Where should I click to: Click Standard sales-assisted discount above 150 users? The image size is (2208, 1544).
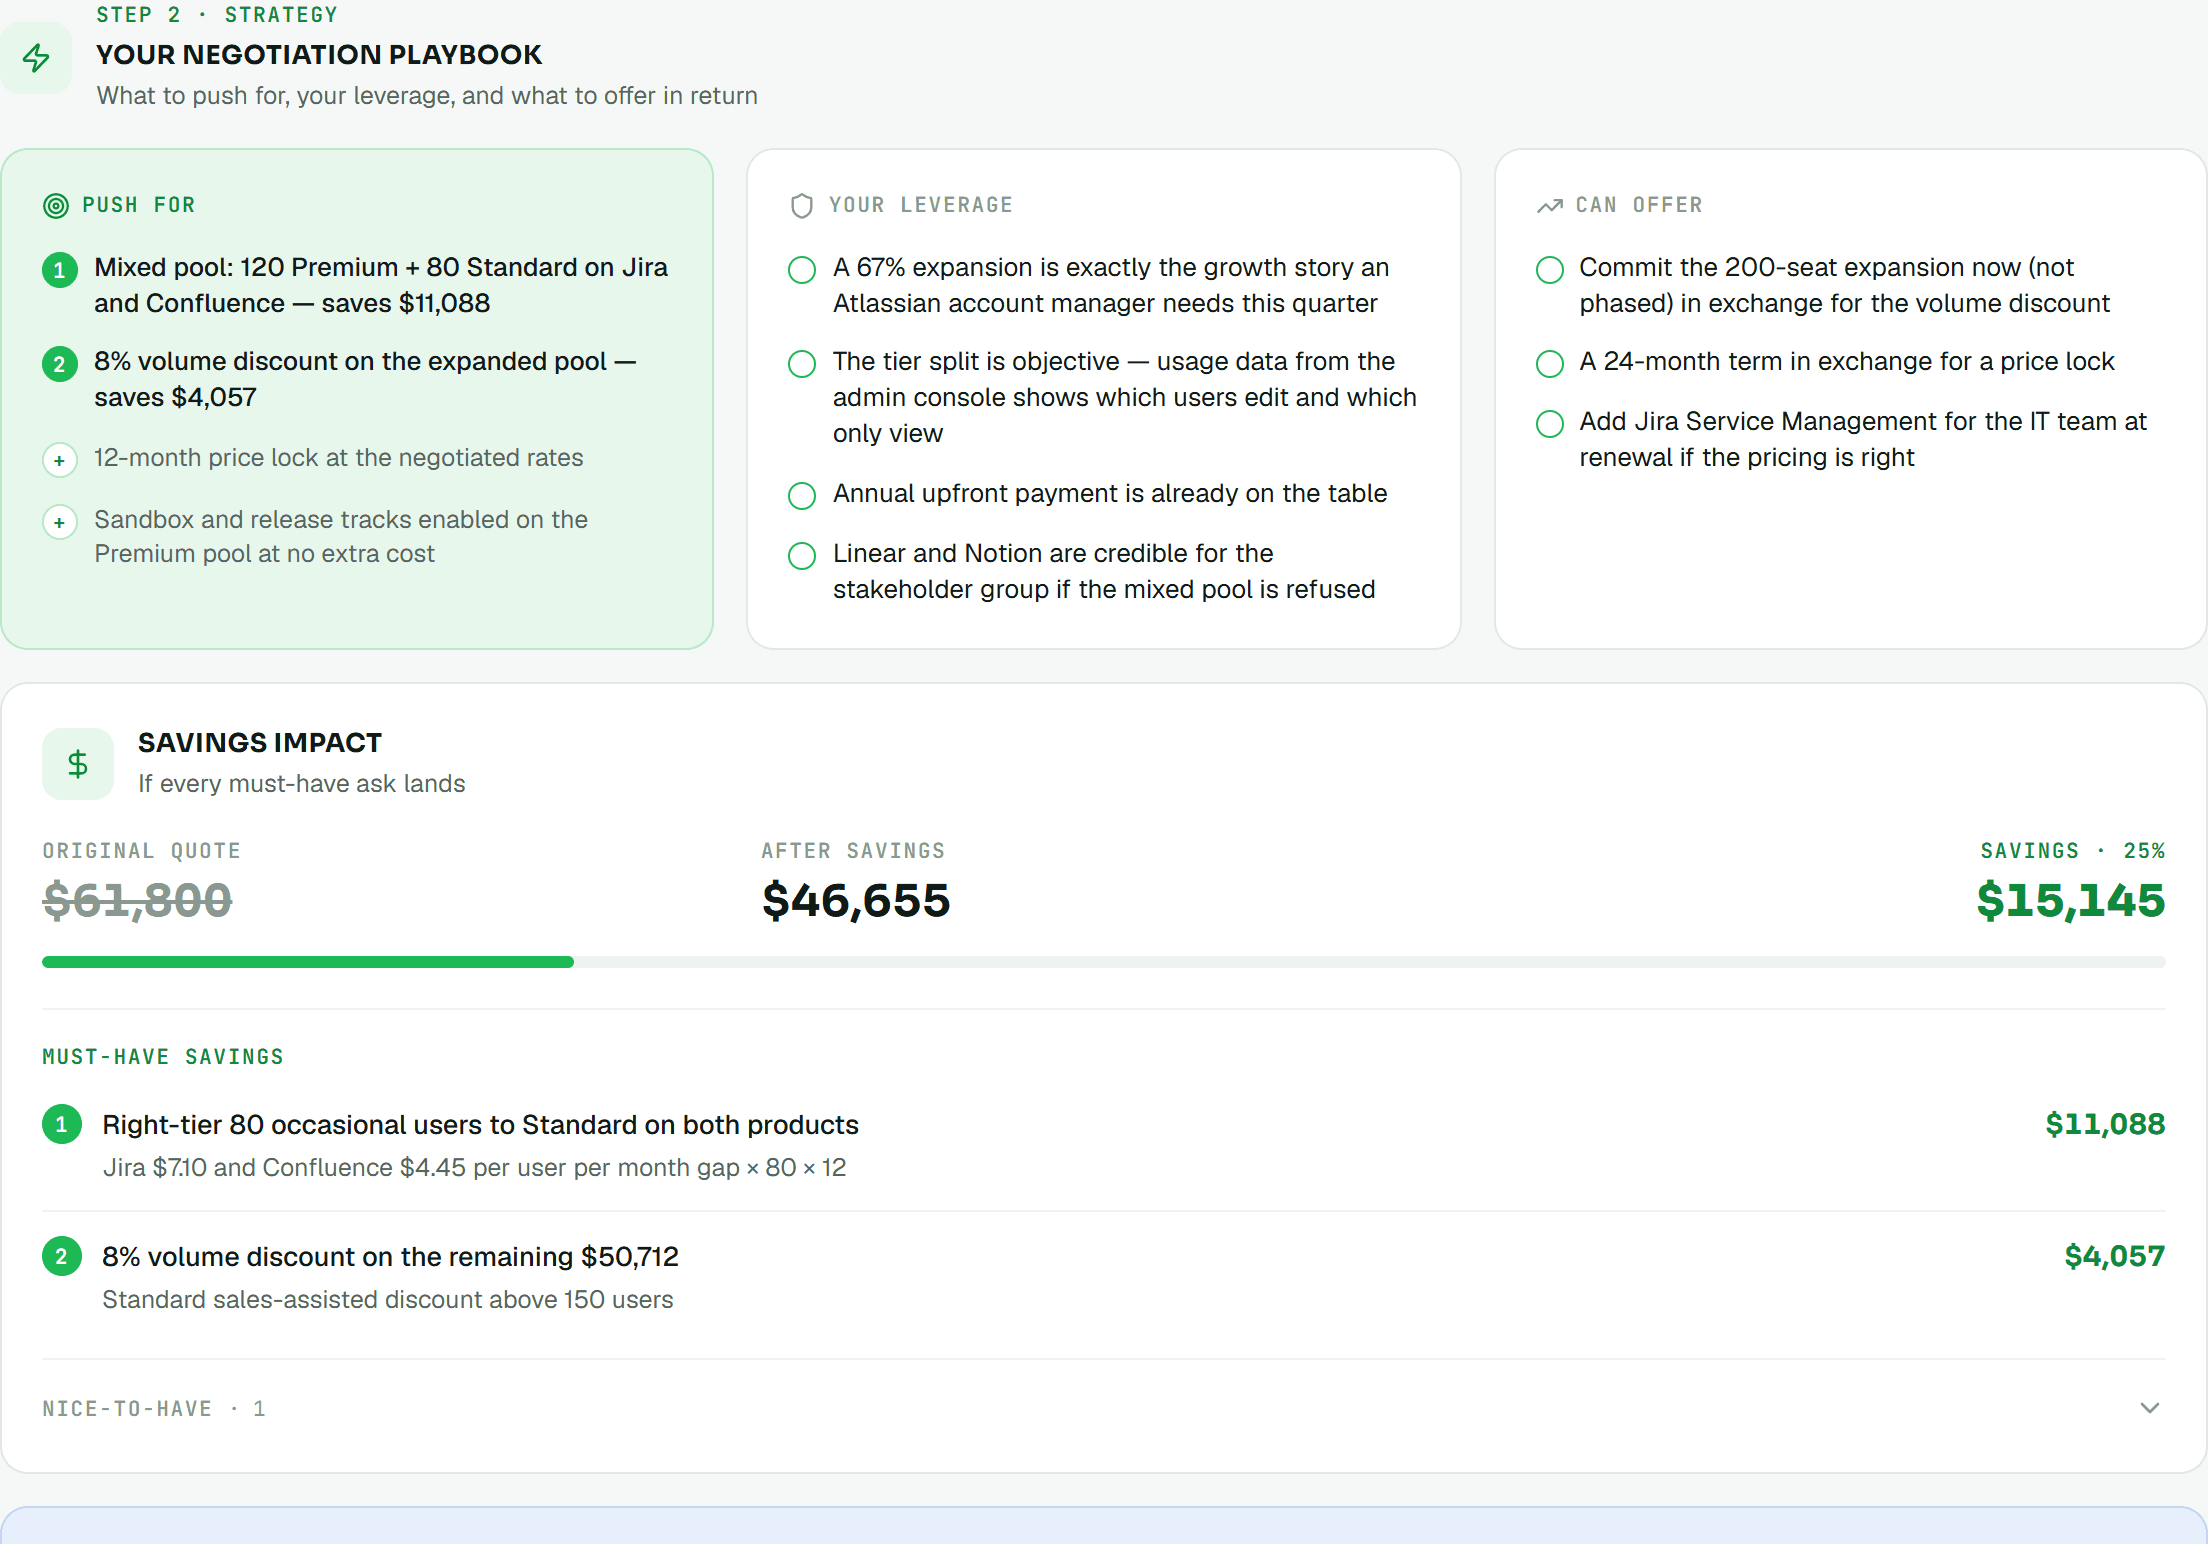tap(388, 1299)
